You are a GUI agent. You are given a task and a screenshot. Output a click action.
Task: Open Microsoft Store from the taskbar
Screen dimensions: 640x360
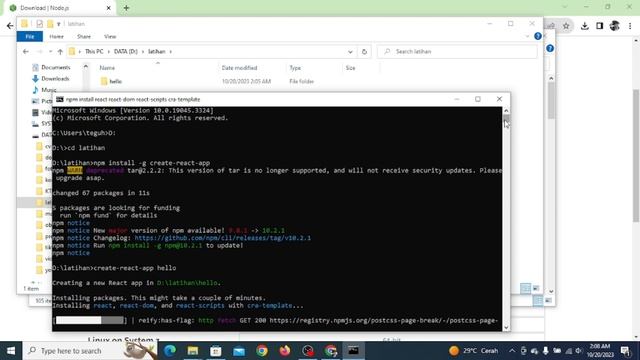[x=216, y=351]
